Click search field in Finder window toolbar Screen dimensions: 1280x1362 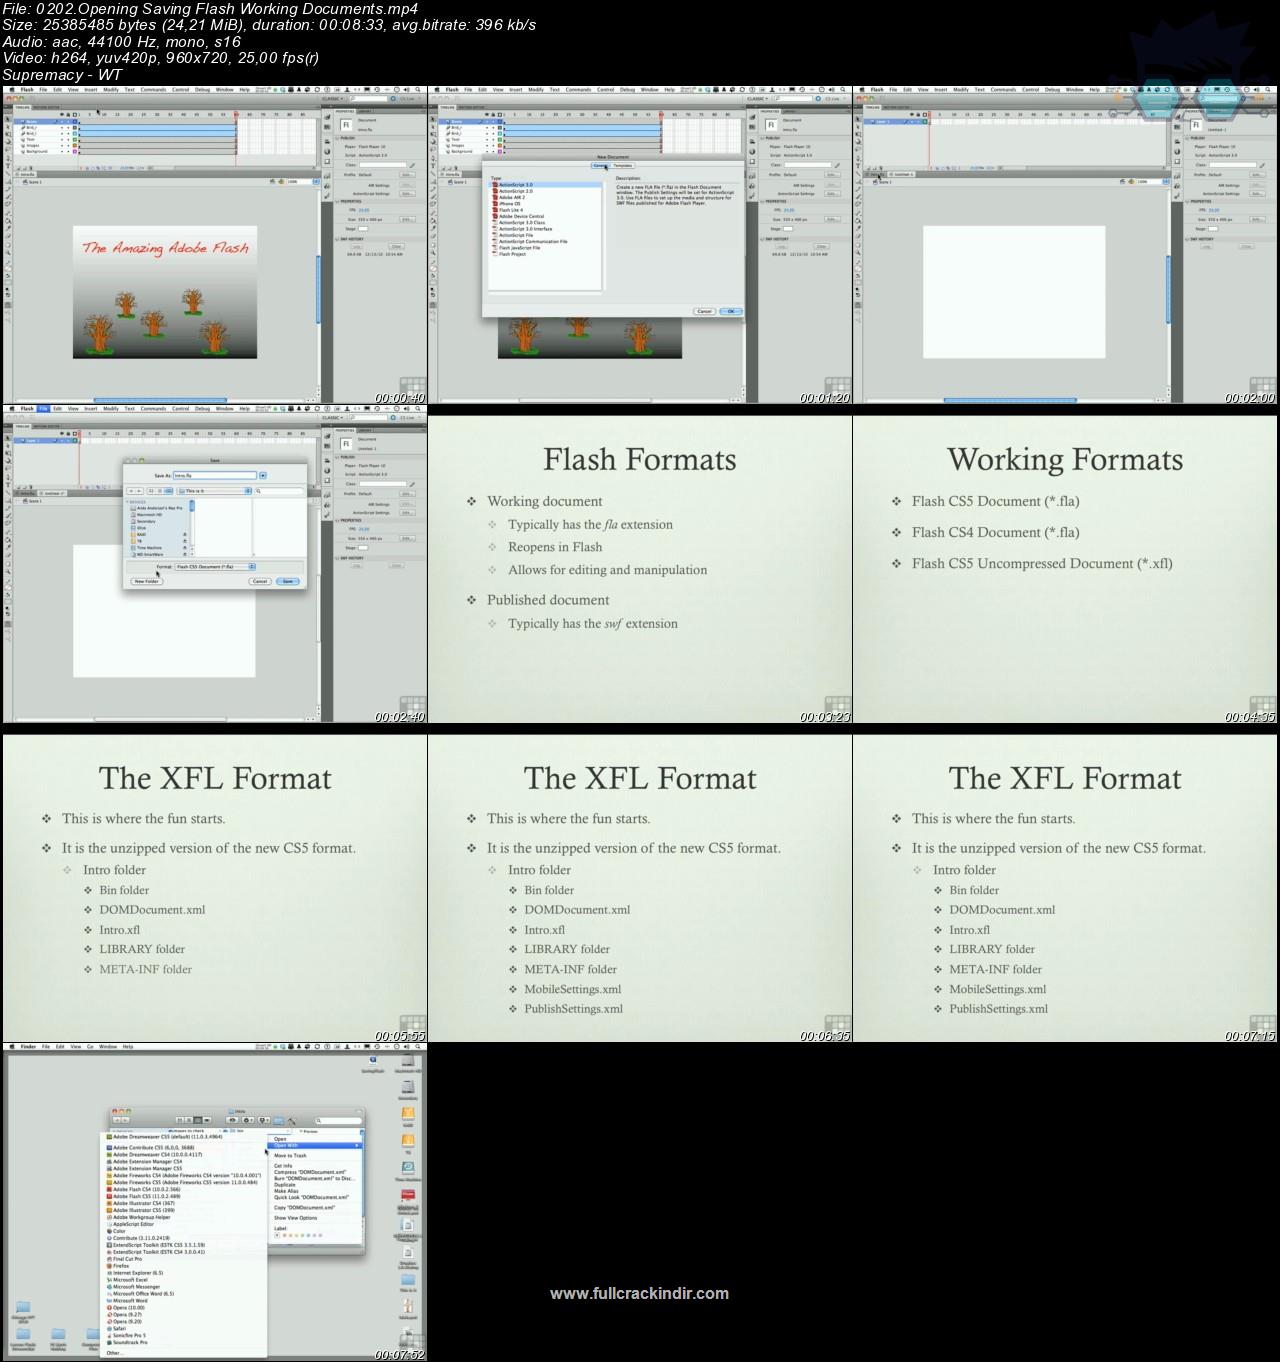coord(338,1121)
